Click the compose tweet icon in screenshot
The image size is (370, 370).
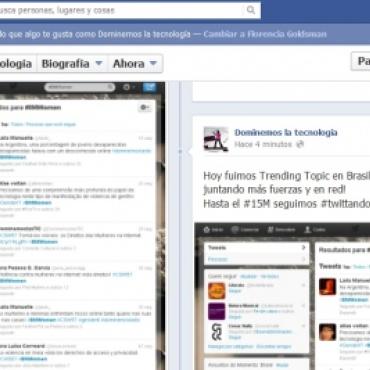[149, 87]
